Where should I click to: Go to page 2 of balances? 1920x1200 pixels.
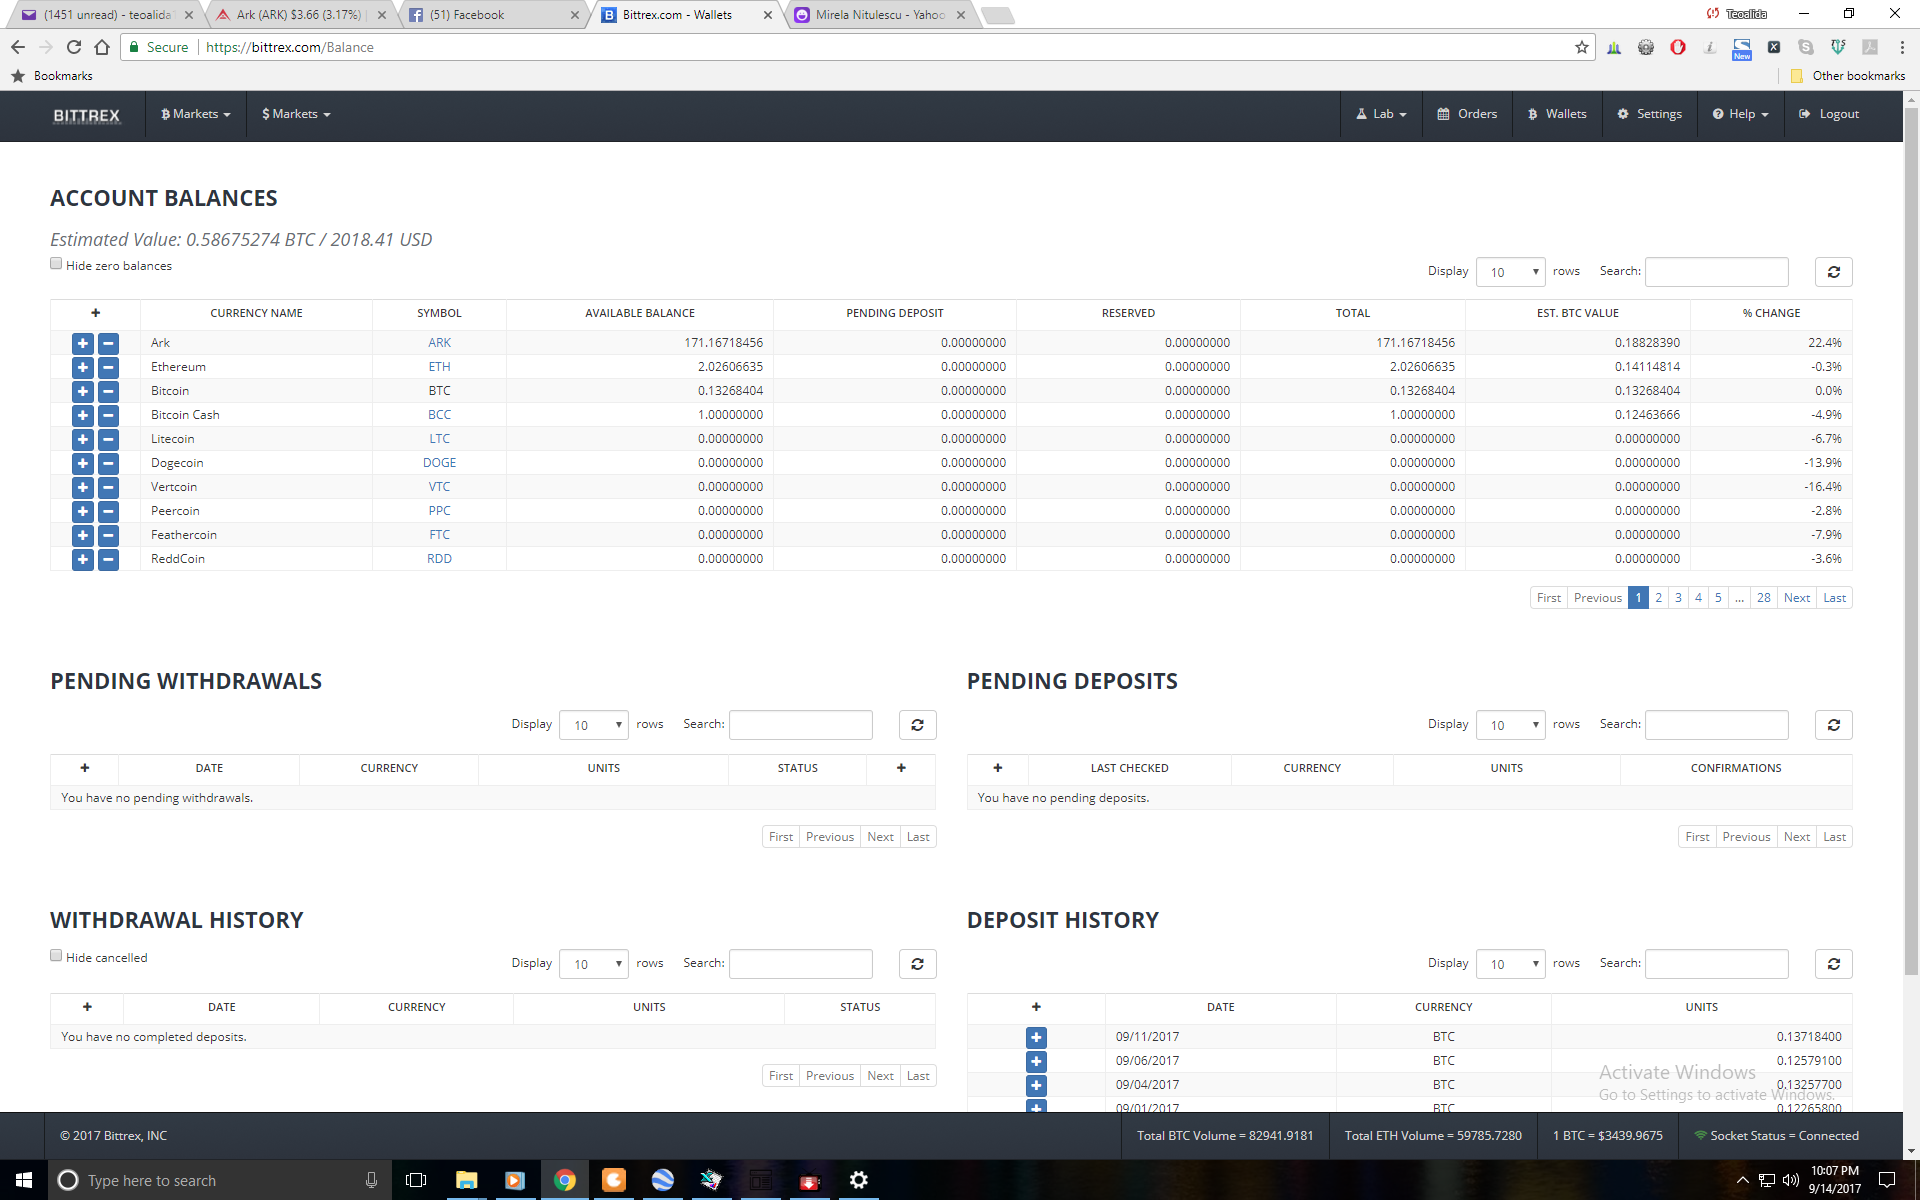click(x=1658, y=598)
